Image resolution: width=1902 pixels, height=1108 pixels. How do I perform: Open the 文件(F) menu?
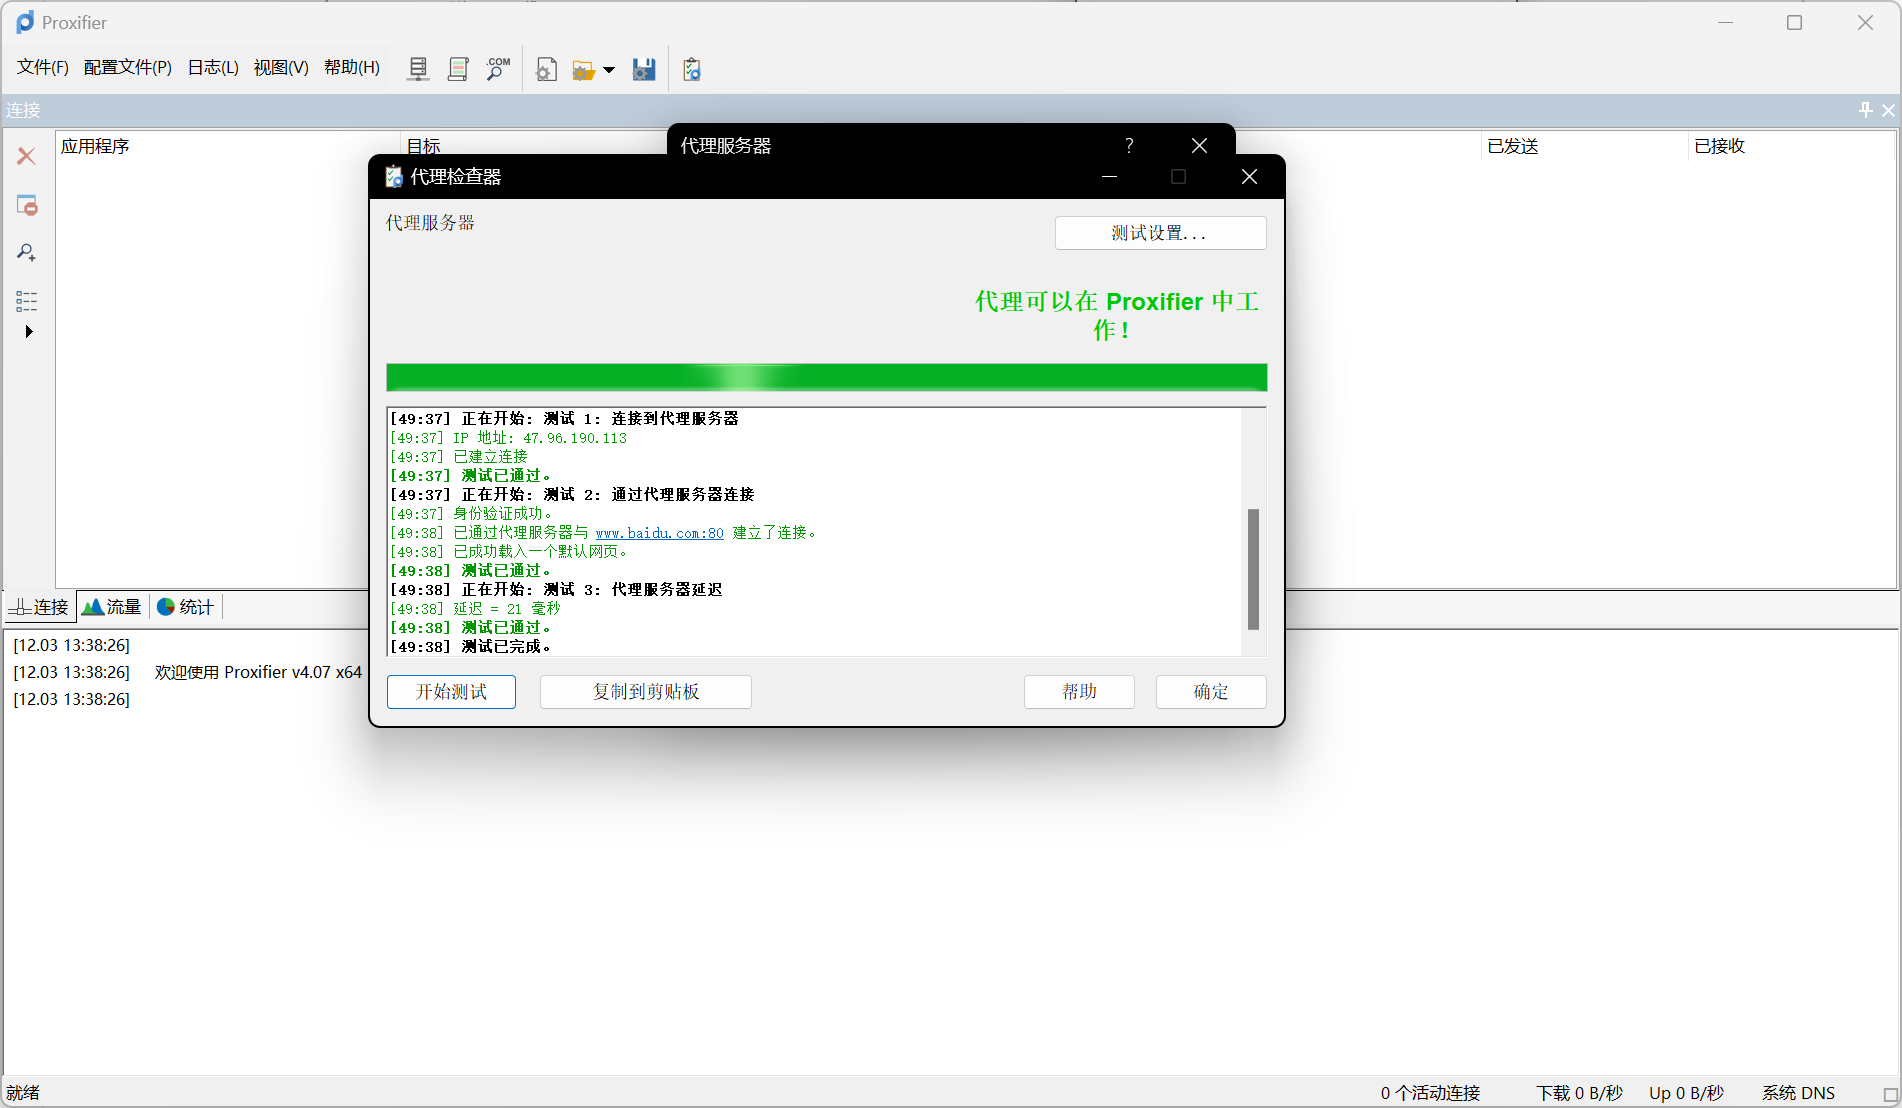[43, 67]
